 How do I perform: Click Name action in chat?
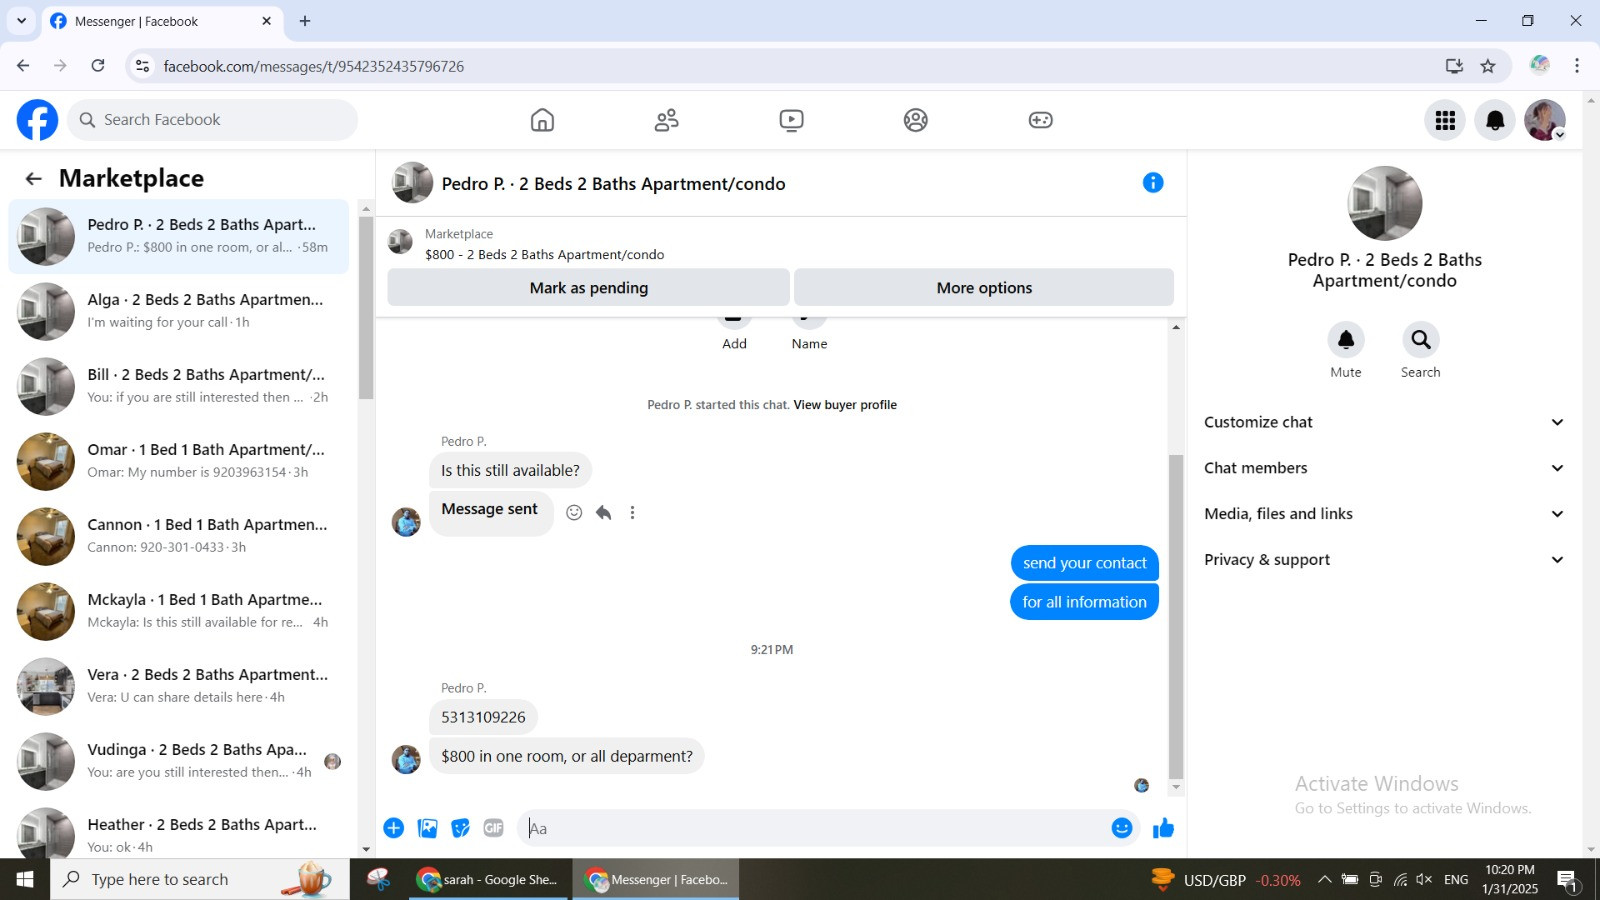[809, 334]
